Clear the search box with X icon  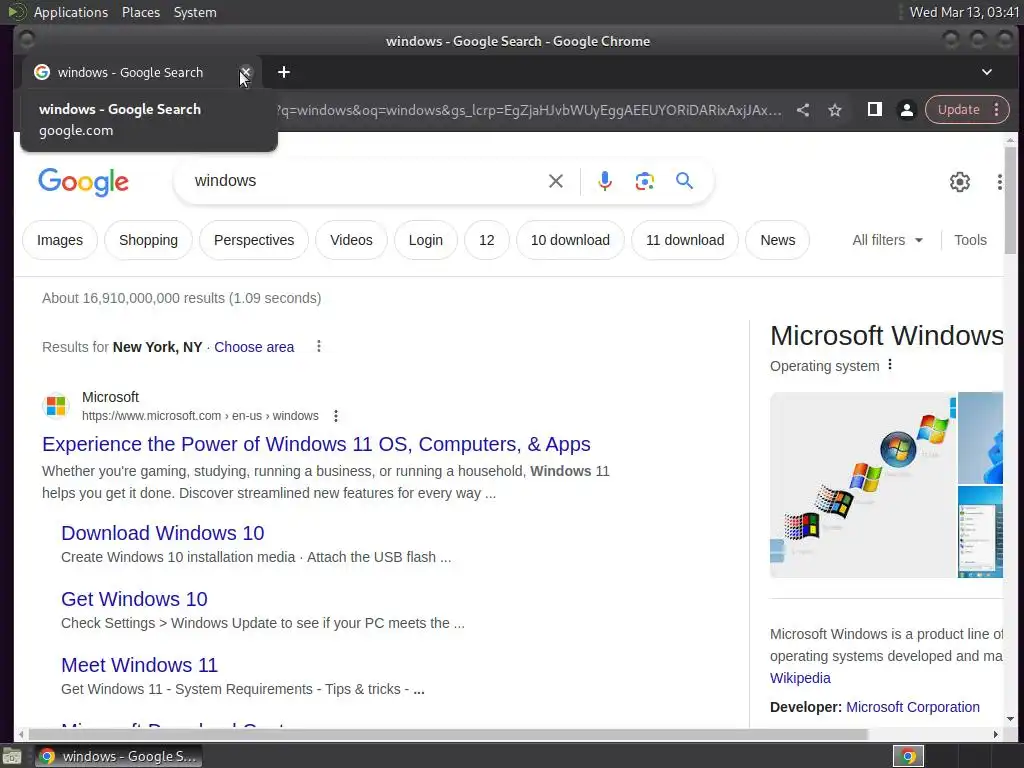coord(556,181)
